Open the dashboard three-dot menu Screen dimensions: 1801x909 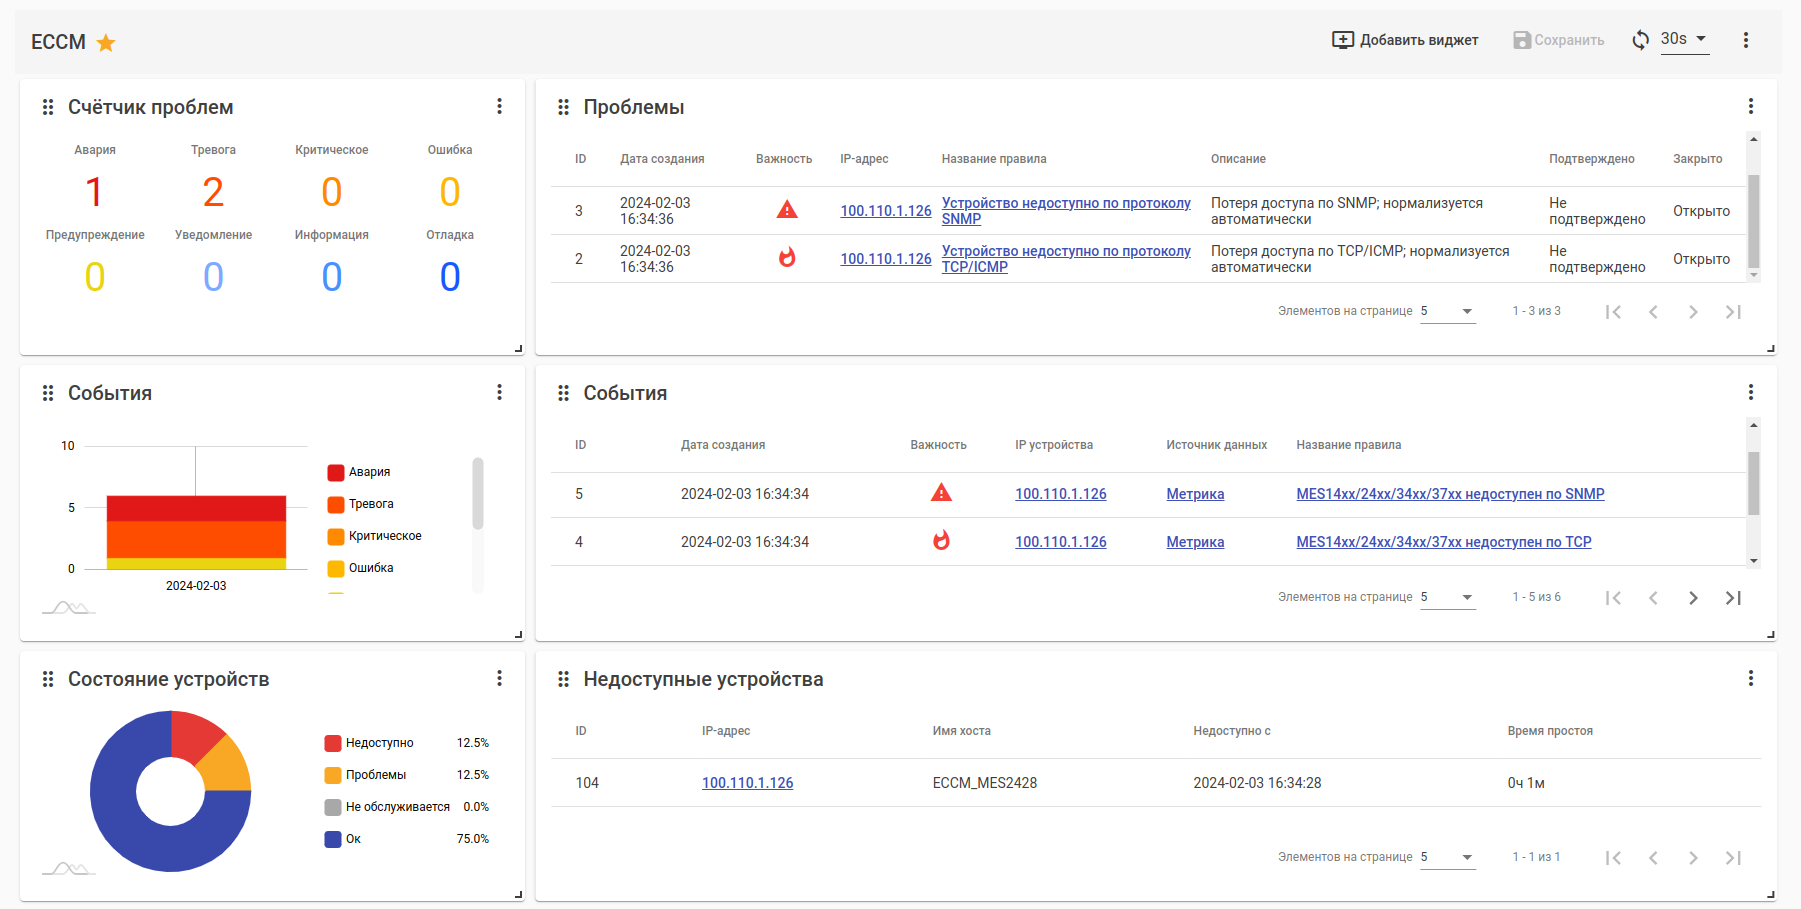click(x=1746, y=40)
